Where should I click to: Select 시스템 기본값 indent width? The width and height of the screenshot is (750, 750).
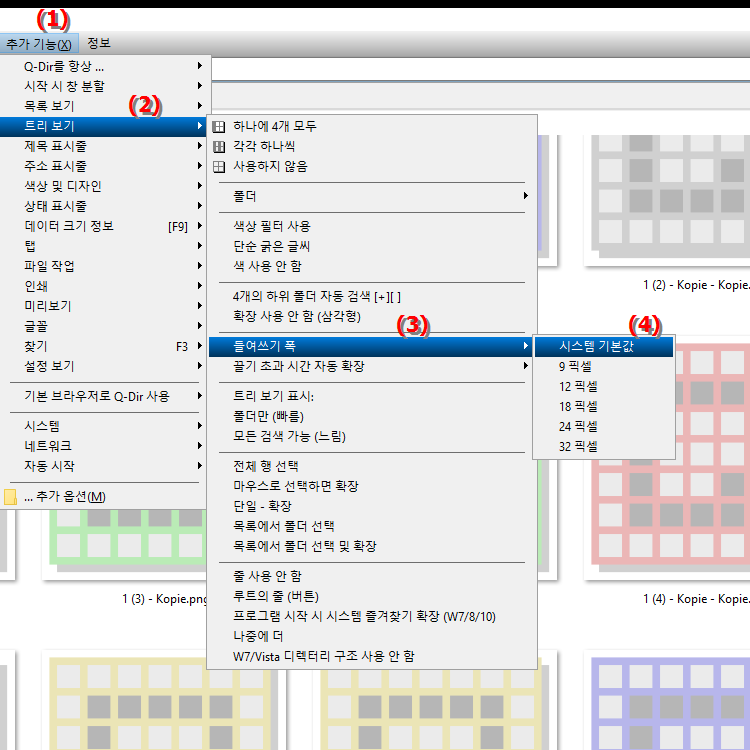(604, 347)
